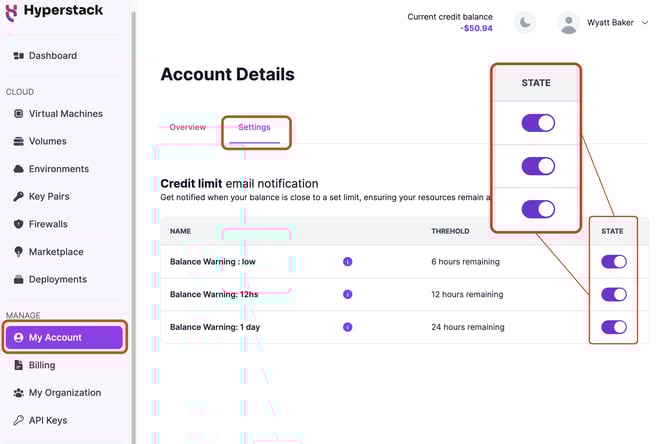
Task: Toggle dark mode with the moon icon
Action: (x=525, y=22)
